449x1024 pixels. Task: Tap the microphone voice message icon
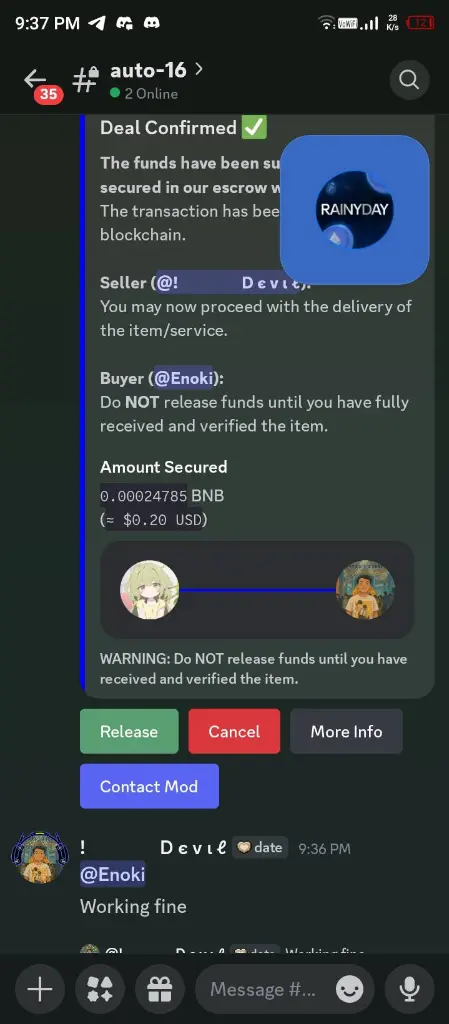coord(409,989)
